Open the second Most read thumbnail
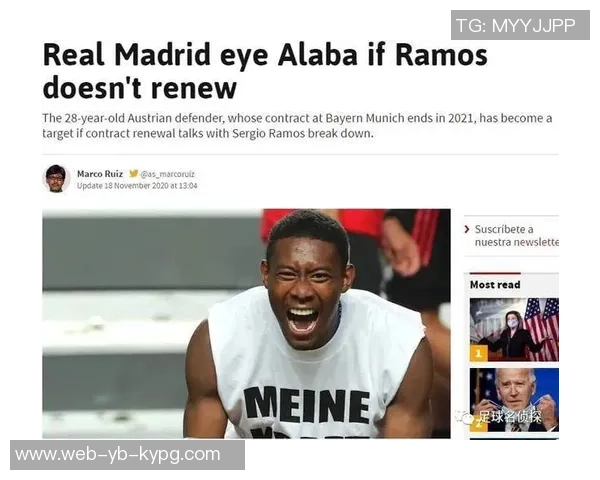Screen dimensions: 600x480 click(x=514, y=400)
